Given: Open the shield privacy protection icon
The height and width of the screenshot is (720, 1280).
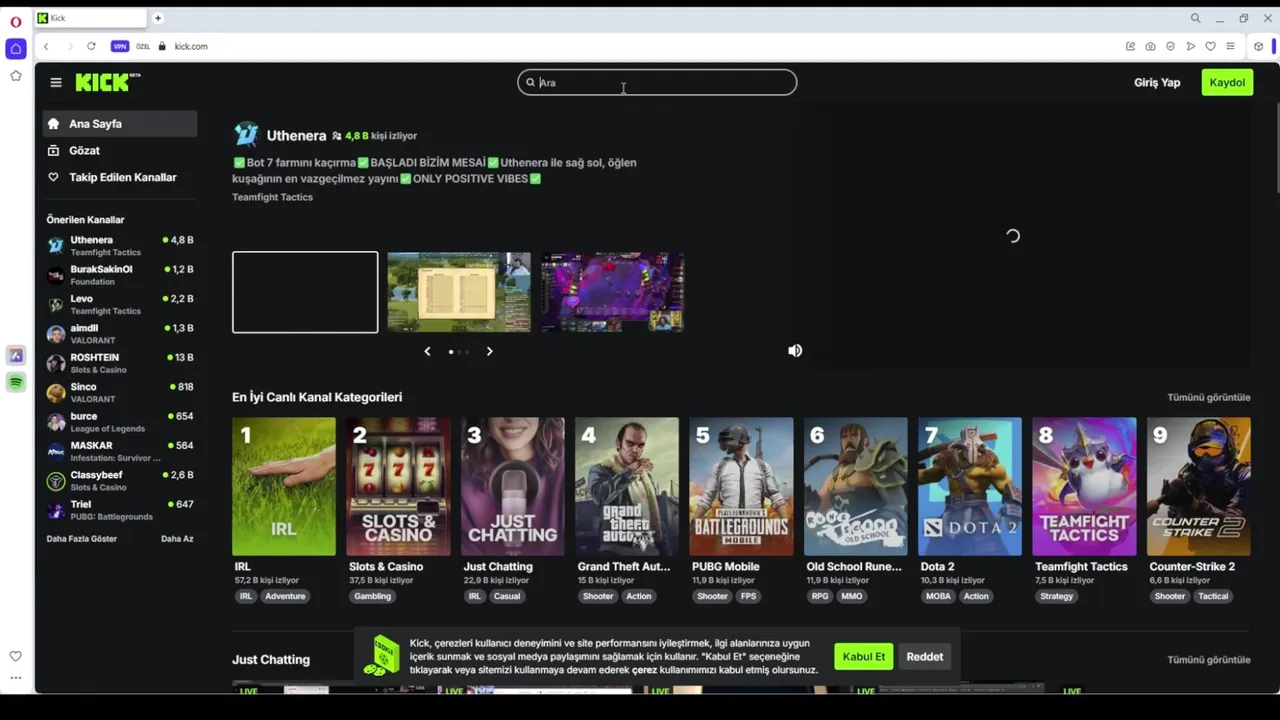Looking at the screenshot, I should click(x=1170, y=46).
